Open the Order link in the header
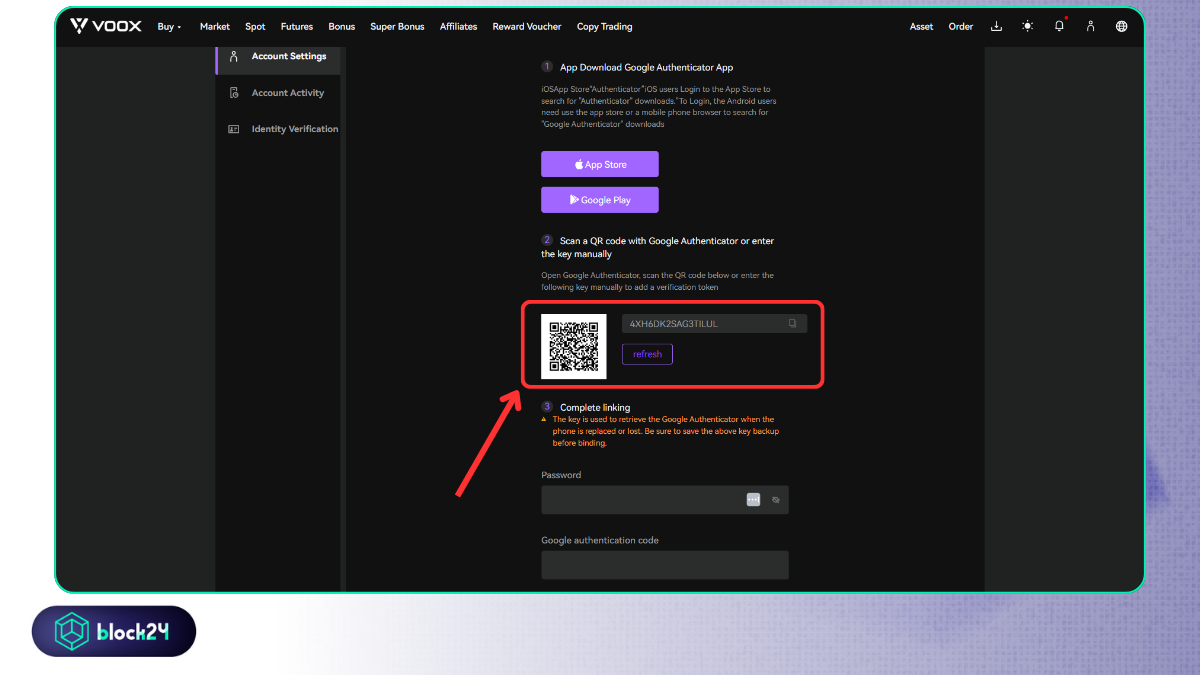This screenshot has width=1200, height=675. tap(961, 26)
